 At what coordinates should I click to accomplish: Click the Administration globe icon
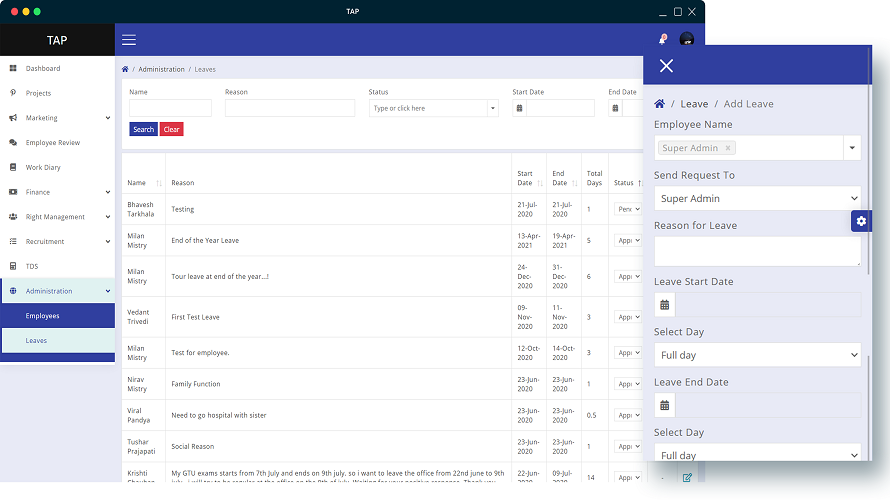point(13,291)
